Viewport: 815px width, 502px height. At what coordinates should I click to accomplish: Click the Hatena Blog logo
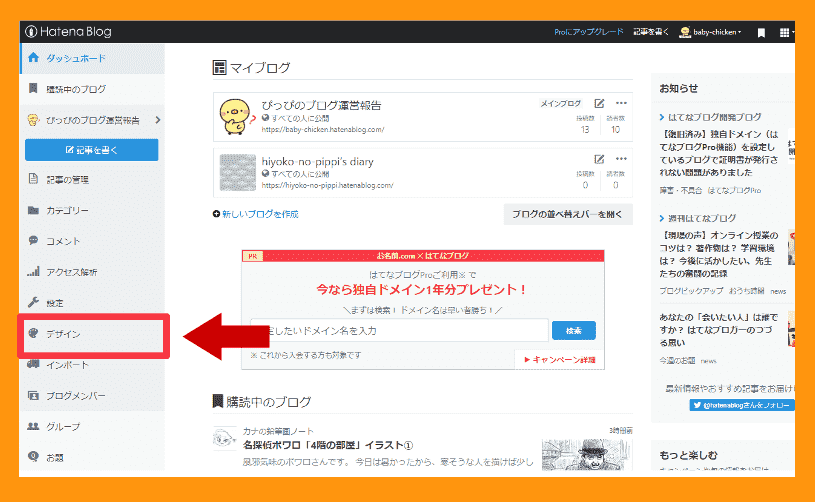point(68,32)
